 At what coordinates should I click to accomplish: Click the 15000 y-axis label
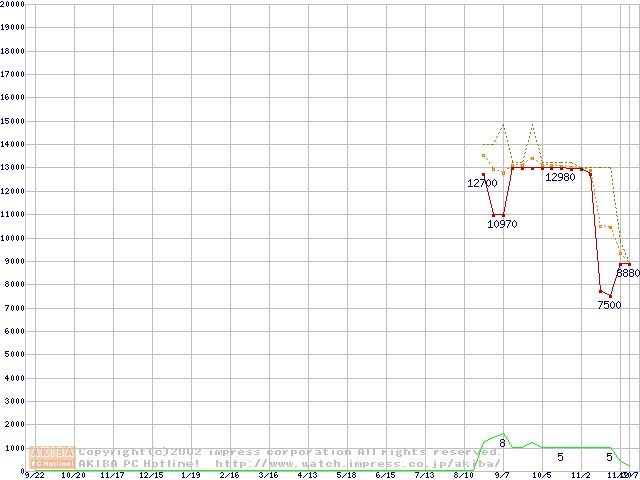[13, 121]
